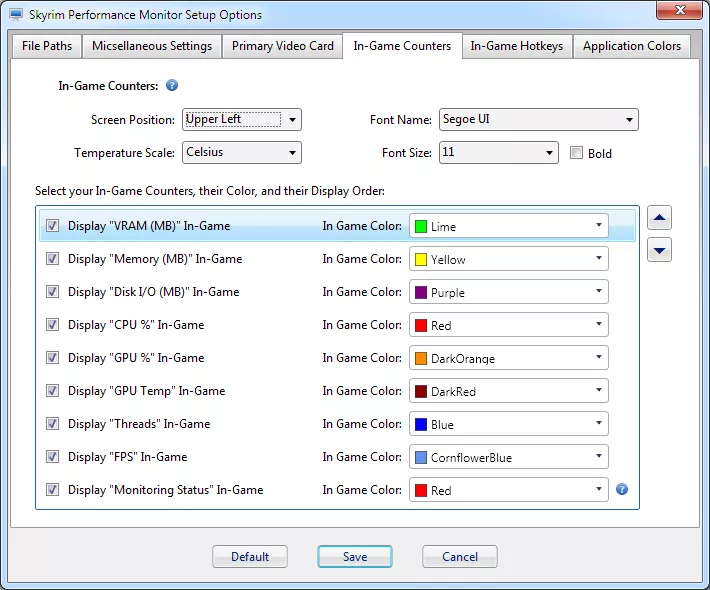Click the Cancel button
The image size is (710, 590).
point(460,556)
